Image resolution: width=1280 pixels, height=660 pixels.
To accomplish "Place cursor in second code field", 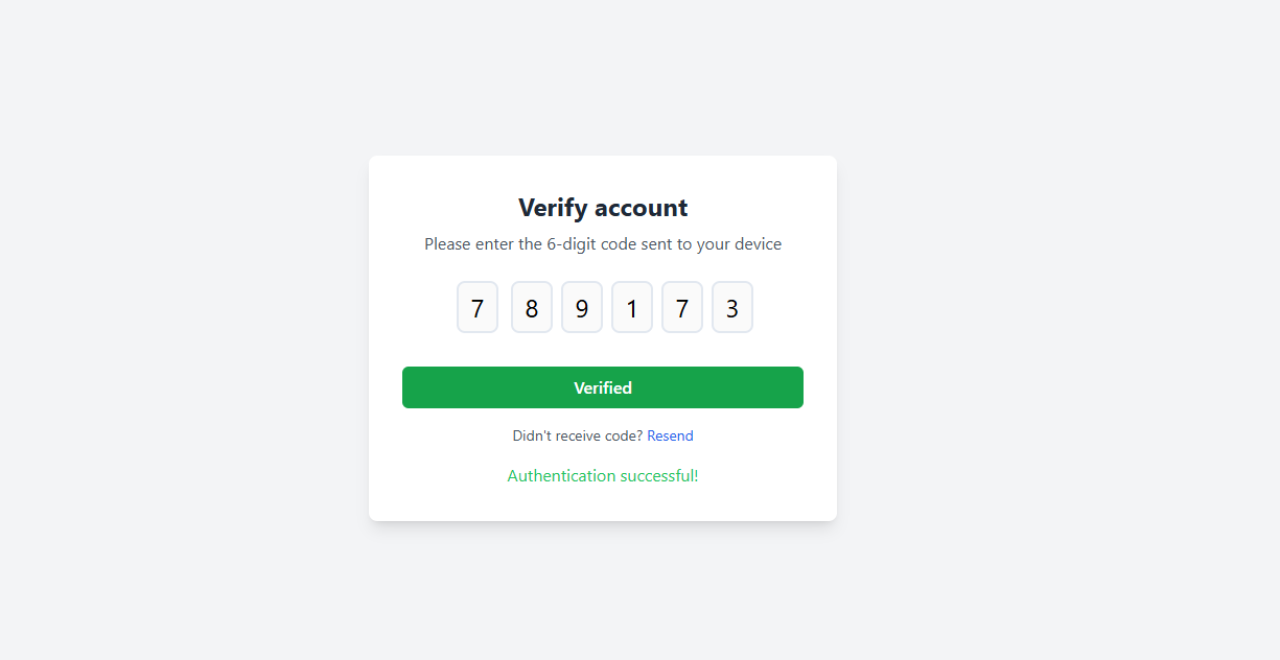I will point(532,307).
